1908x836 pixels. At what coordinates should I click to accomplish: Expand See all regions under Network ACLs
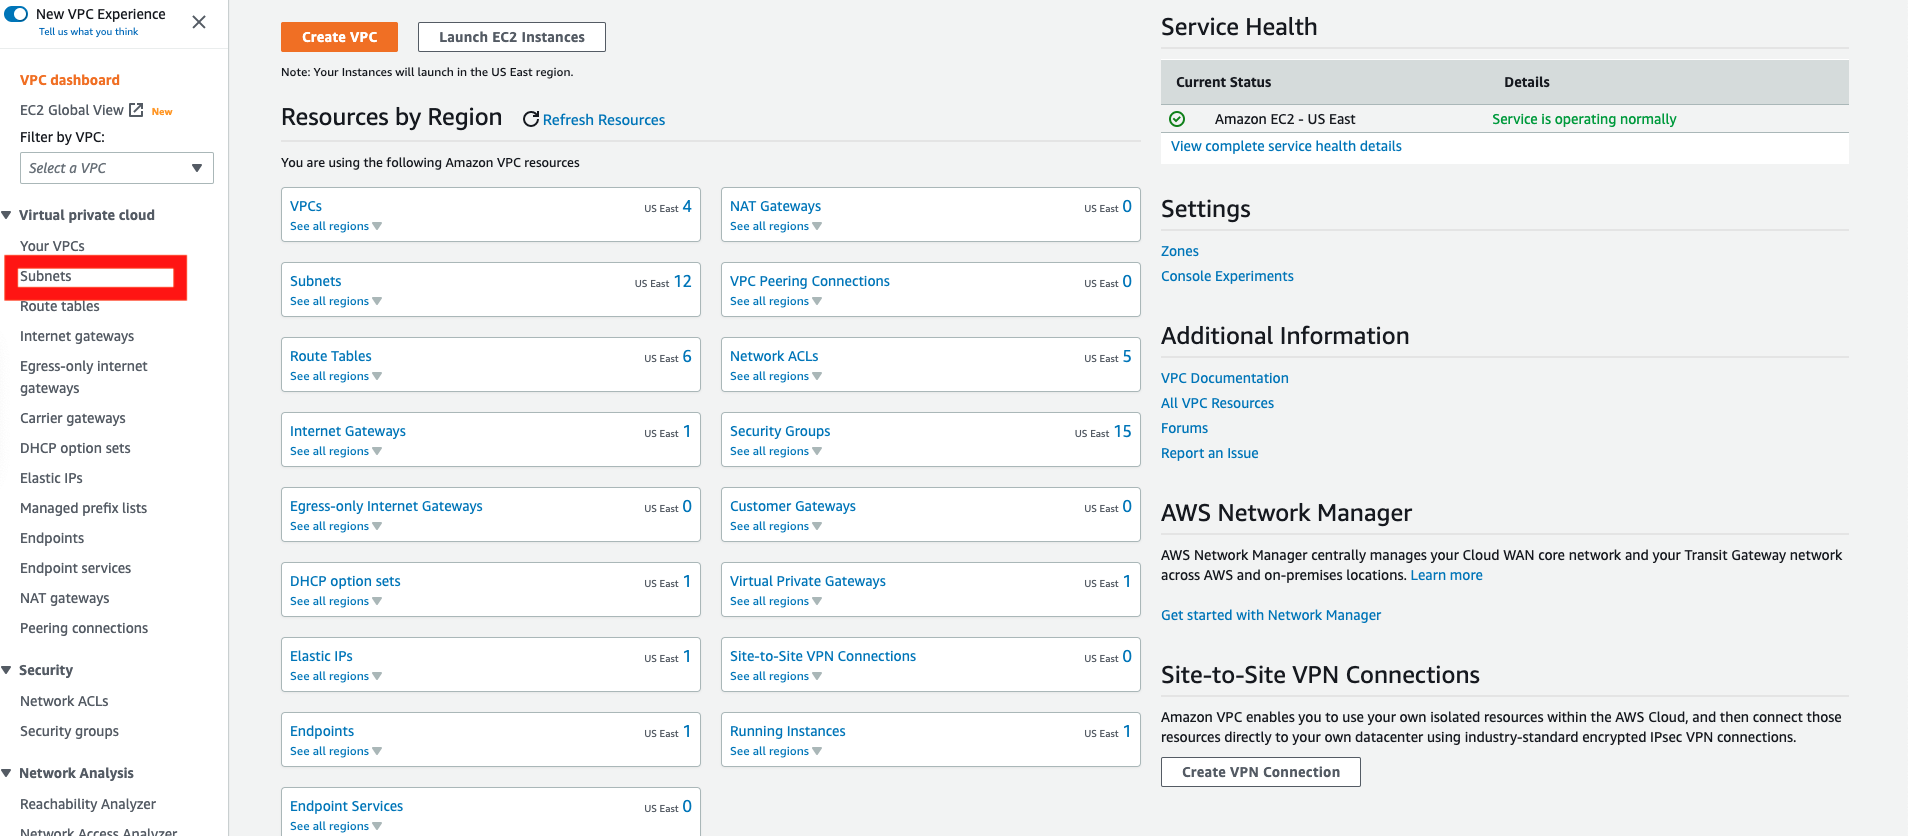776,377
